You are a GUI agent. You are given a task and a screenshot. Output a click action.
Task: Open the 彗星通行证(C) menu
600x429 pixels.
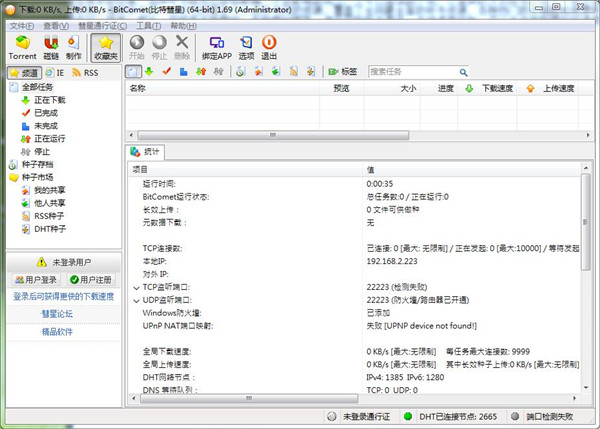click(x=103, y=26)
